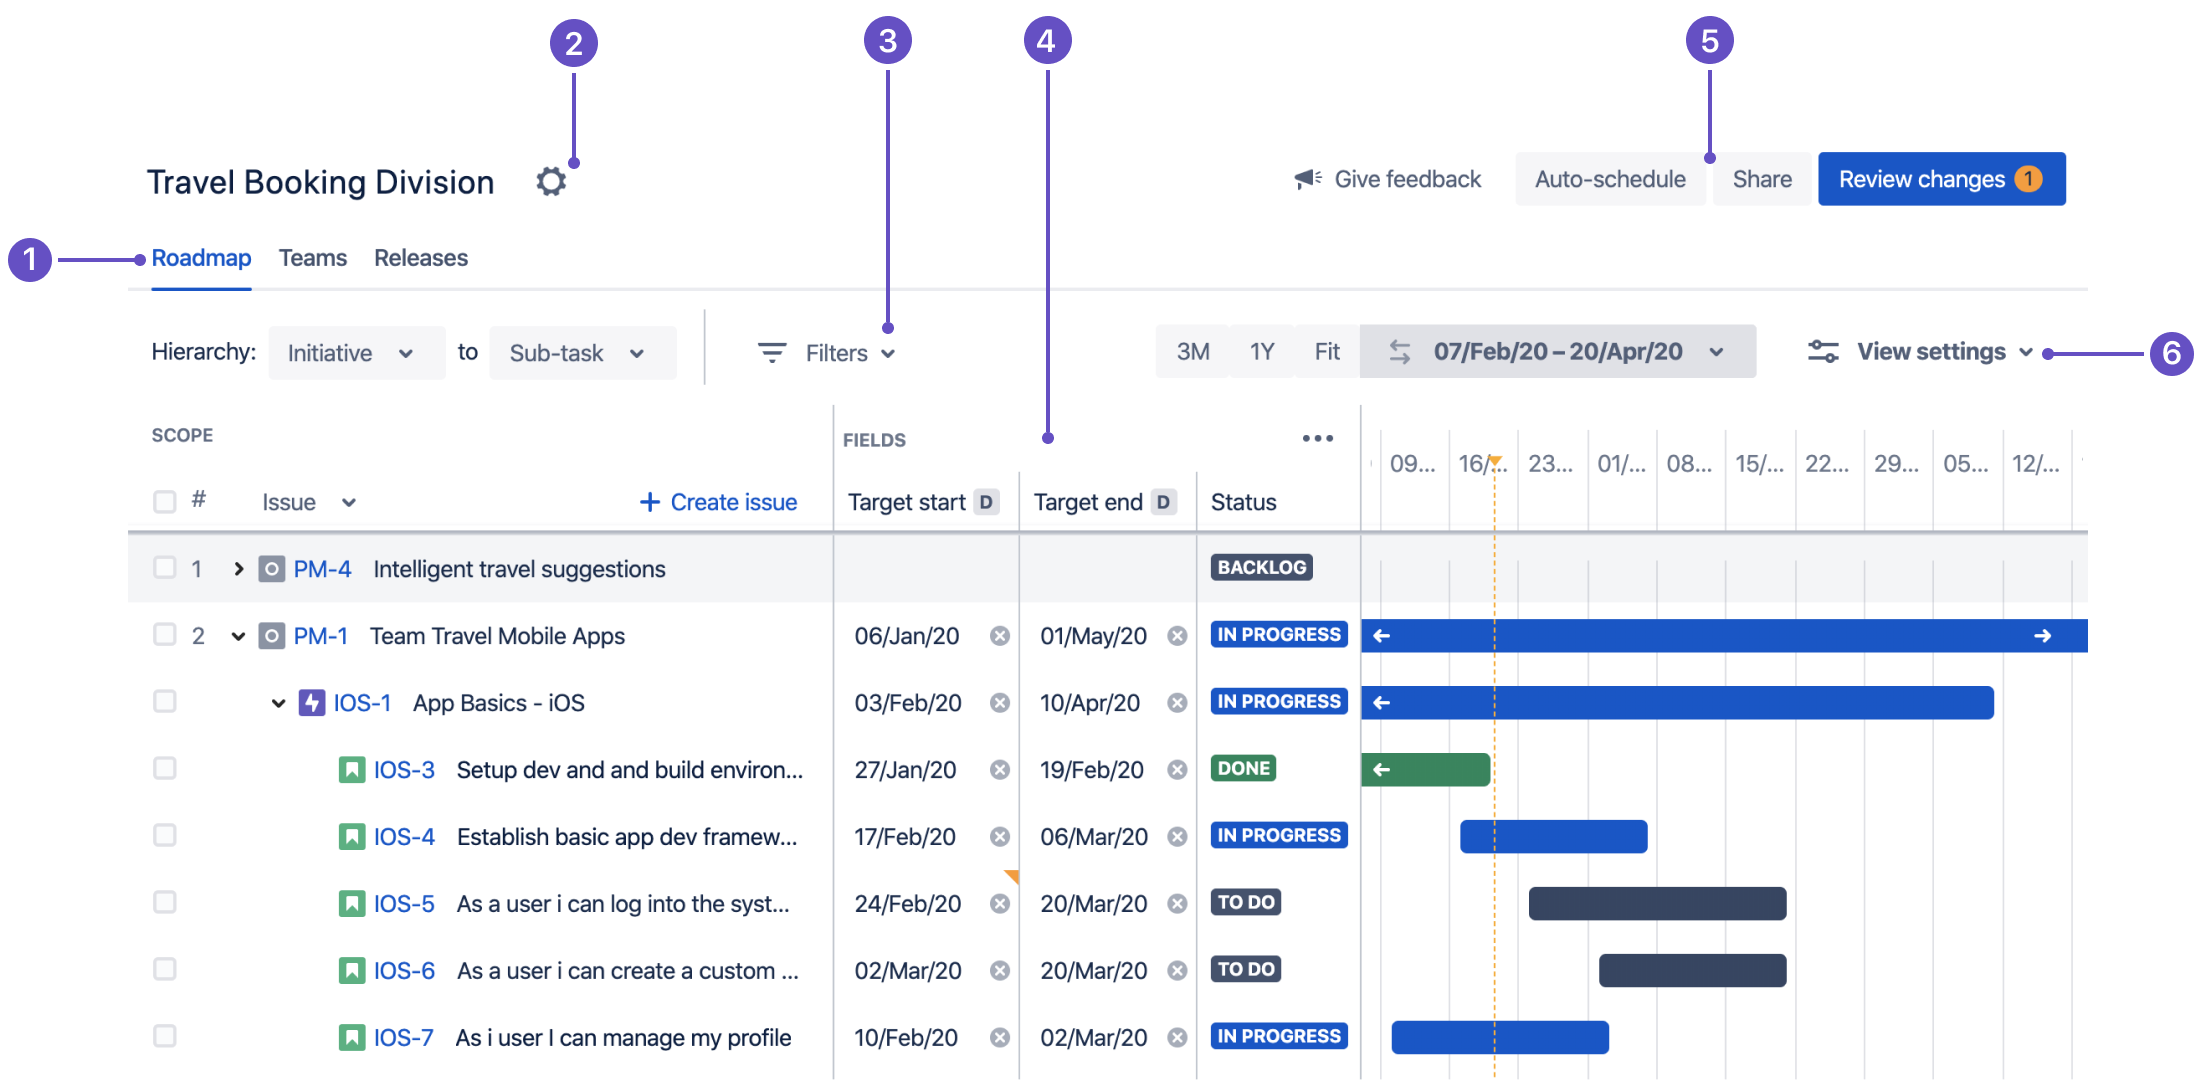Viewport: 2198px width, 1080px height.
Task: Click the Create issue link
Action: 718,502
